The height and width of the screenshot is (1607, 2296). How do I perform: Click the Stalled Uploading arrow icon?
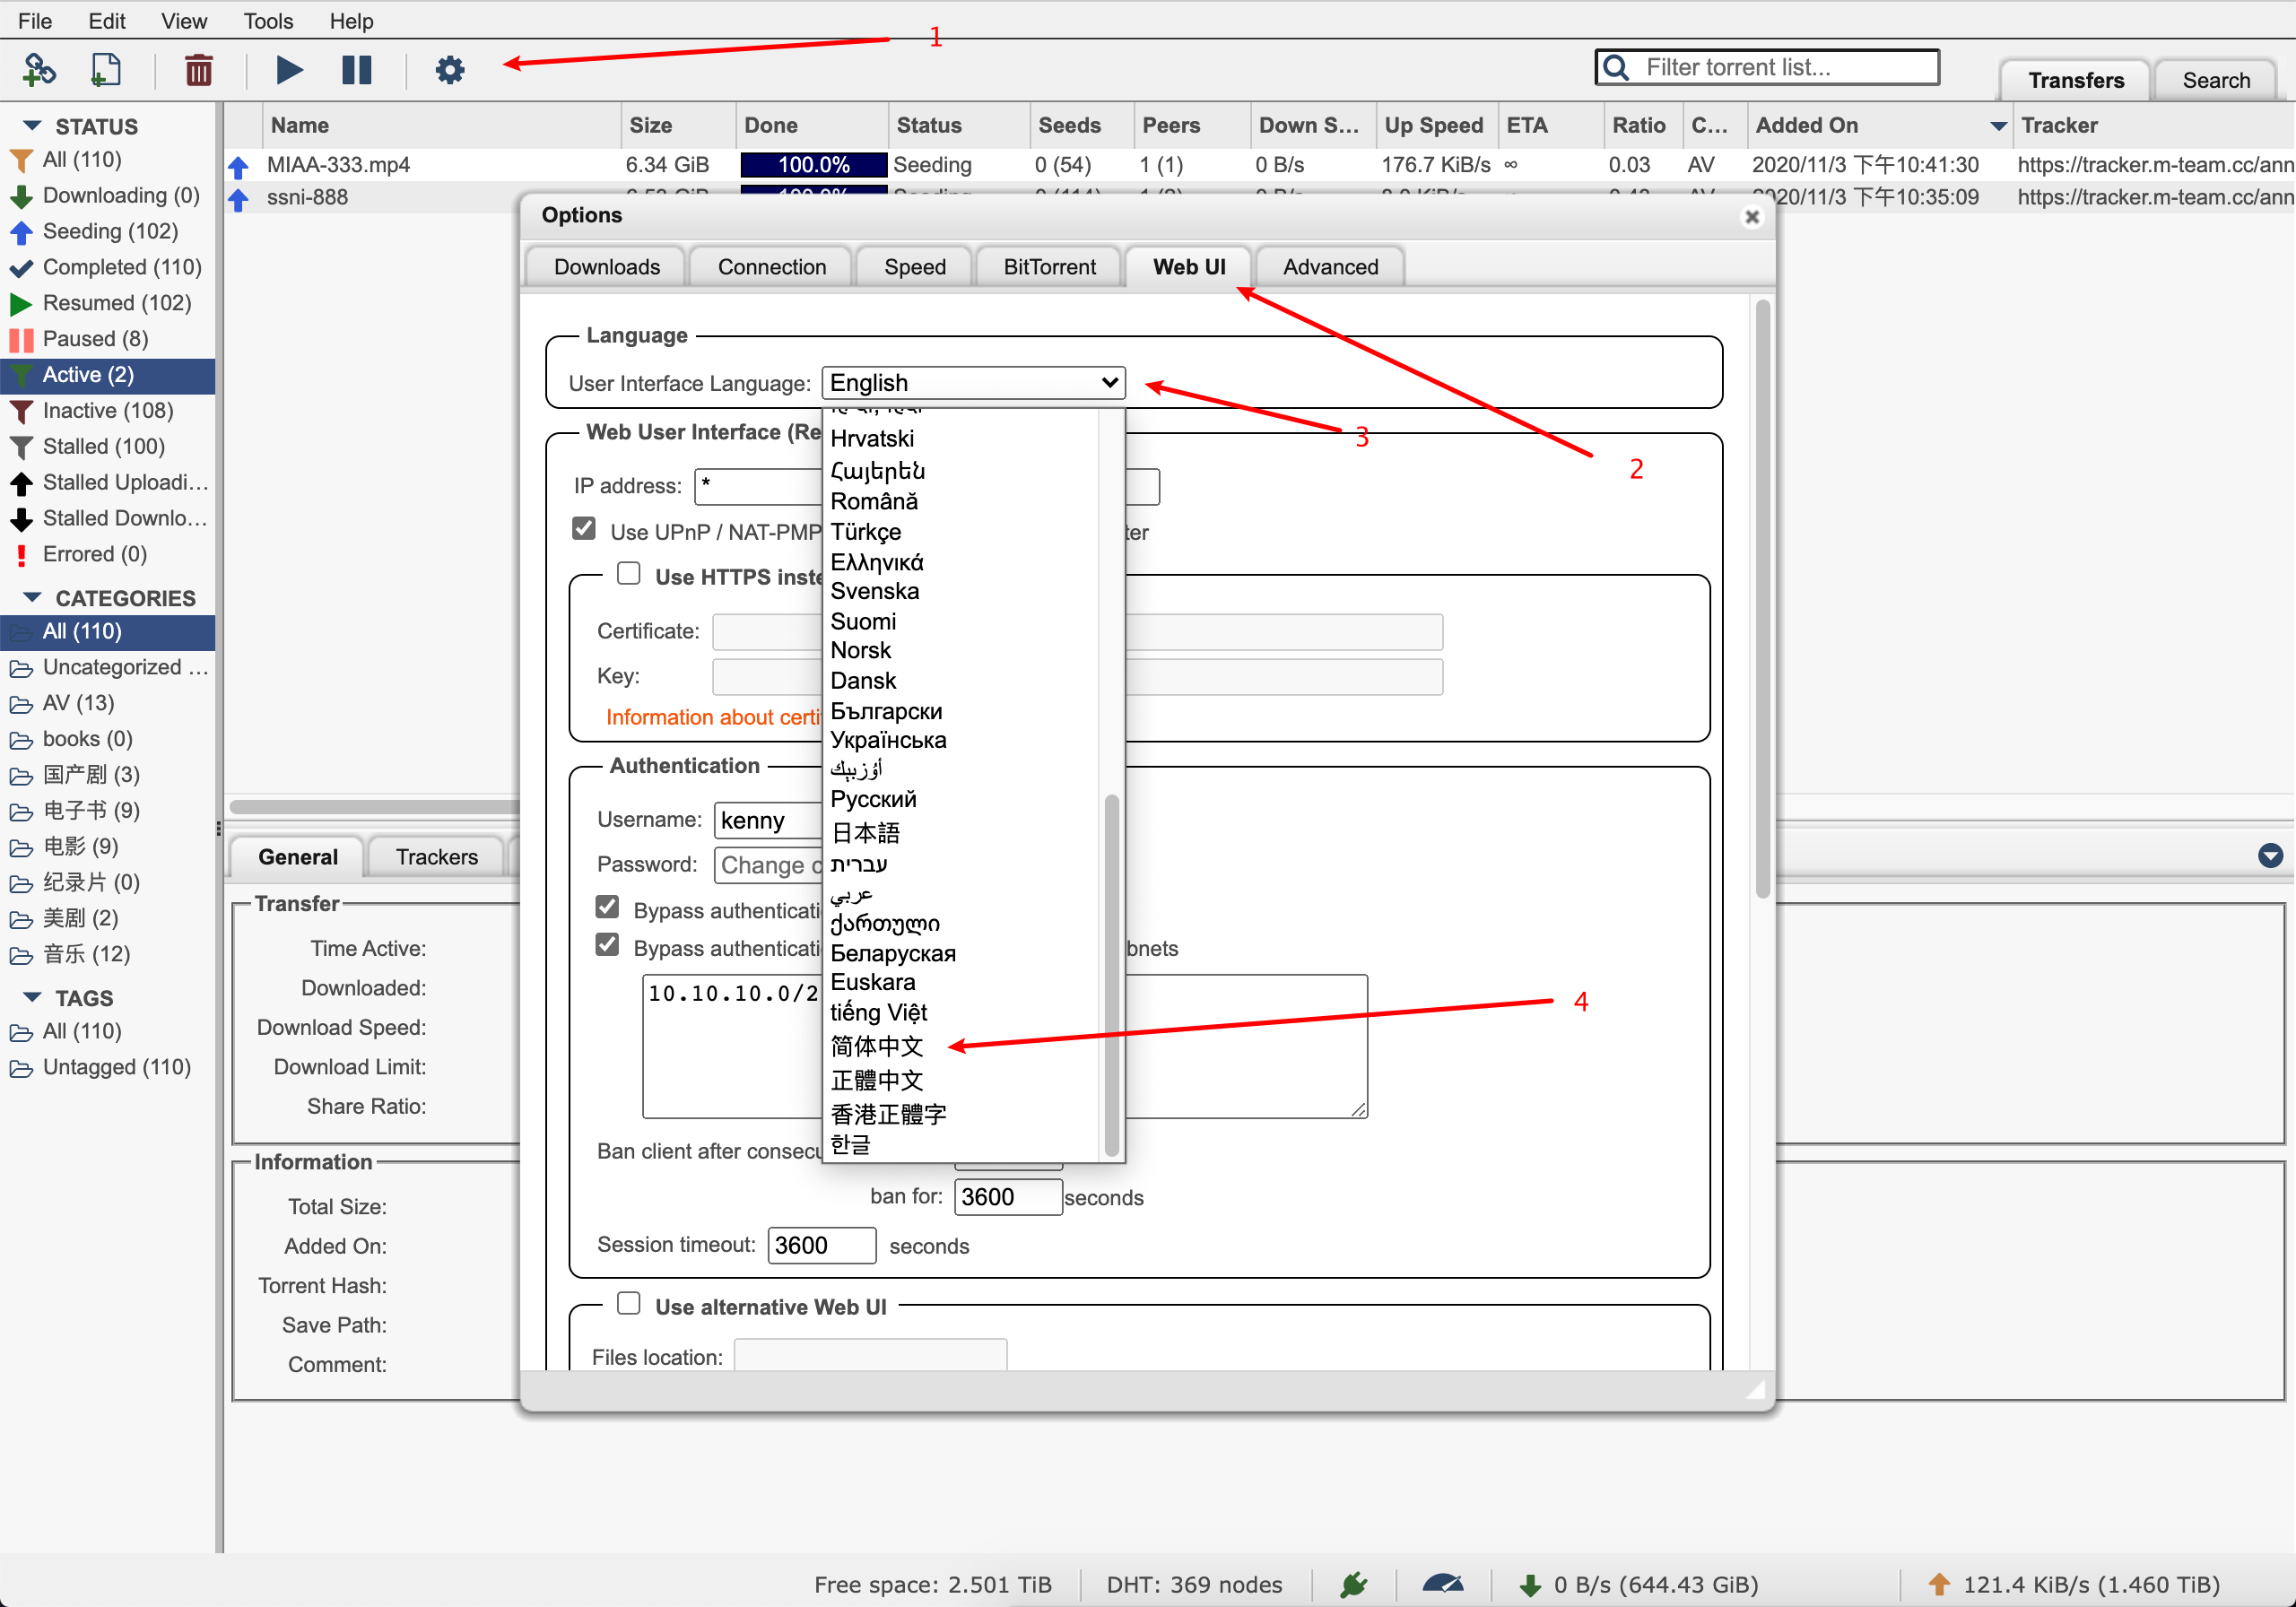(x=21, y=483)
